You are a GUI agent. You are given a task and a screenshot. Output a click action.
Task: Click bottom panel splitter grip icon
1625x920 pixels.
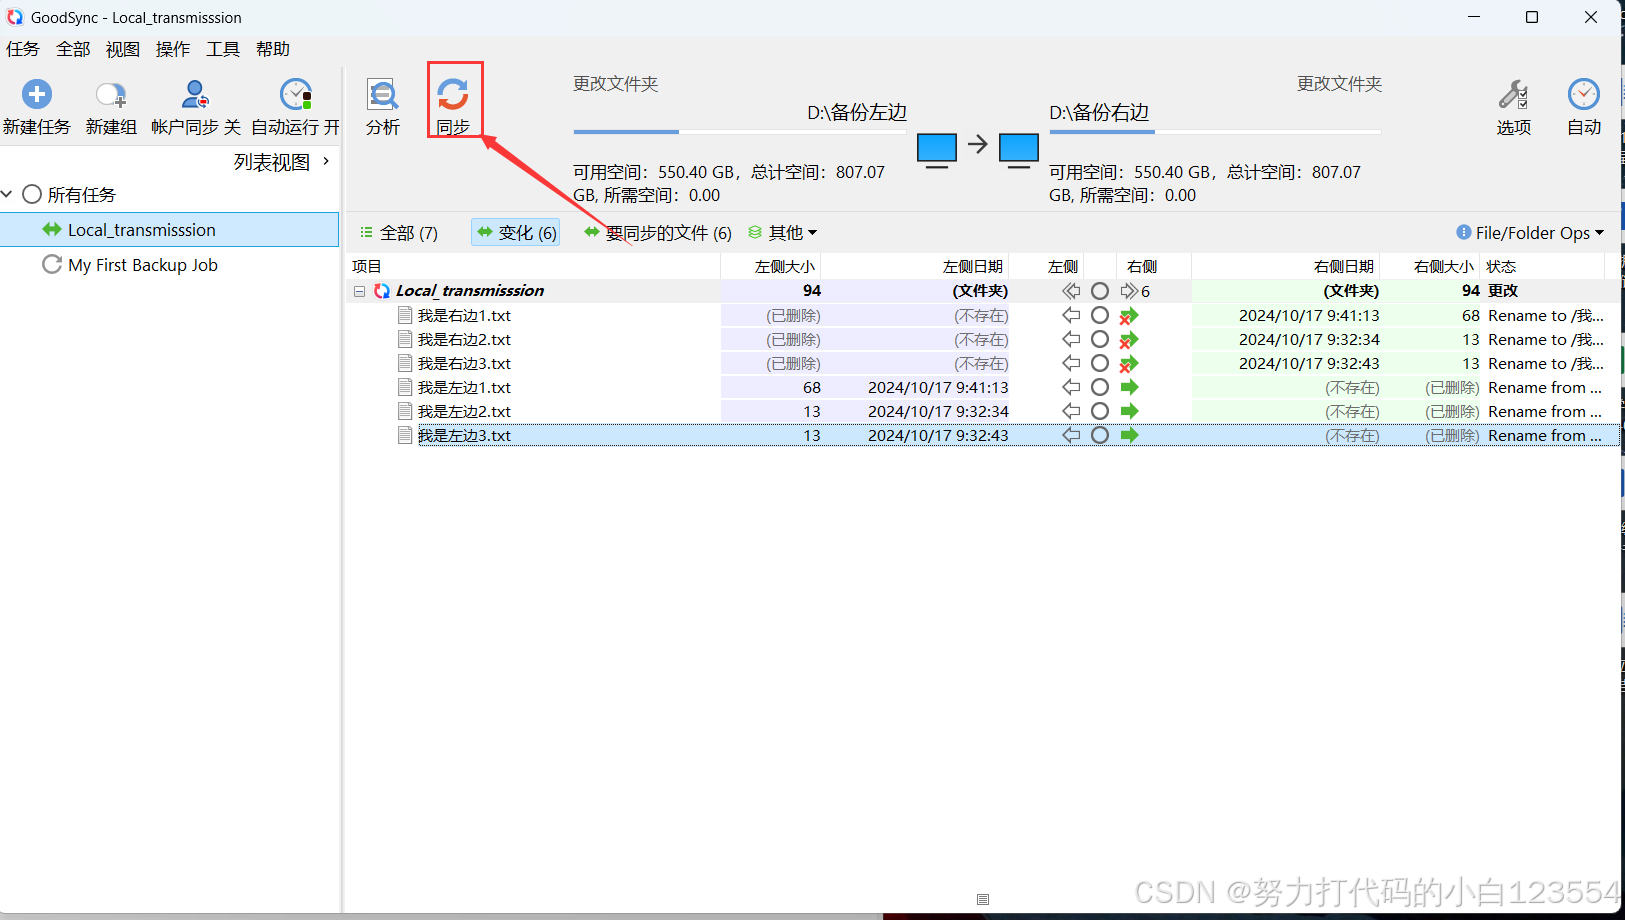983,899
